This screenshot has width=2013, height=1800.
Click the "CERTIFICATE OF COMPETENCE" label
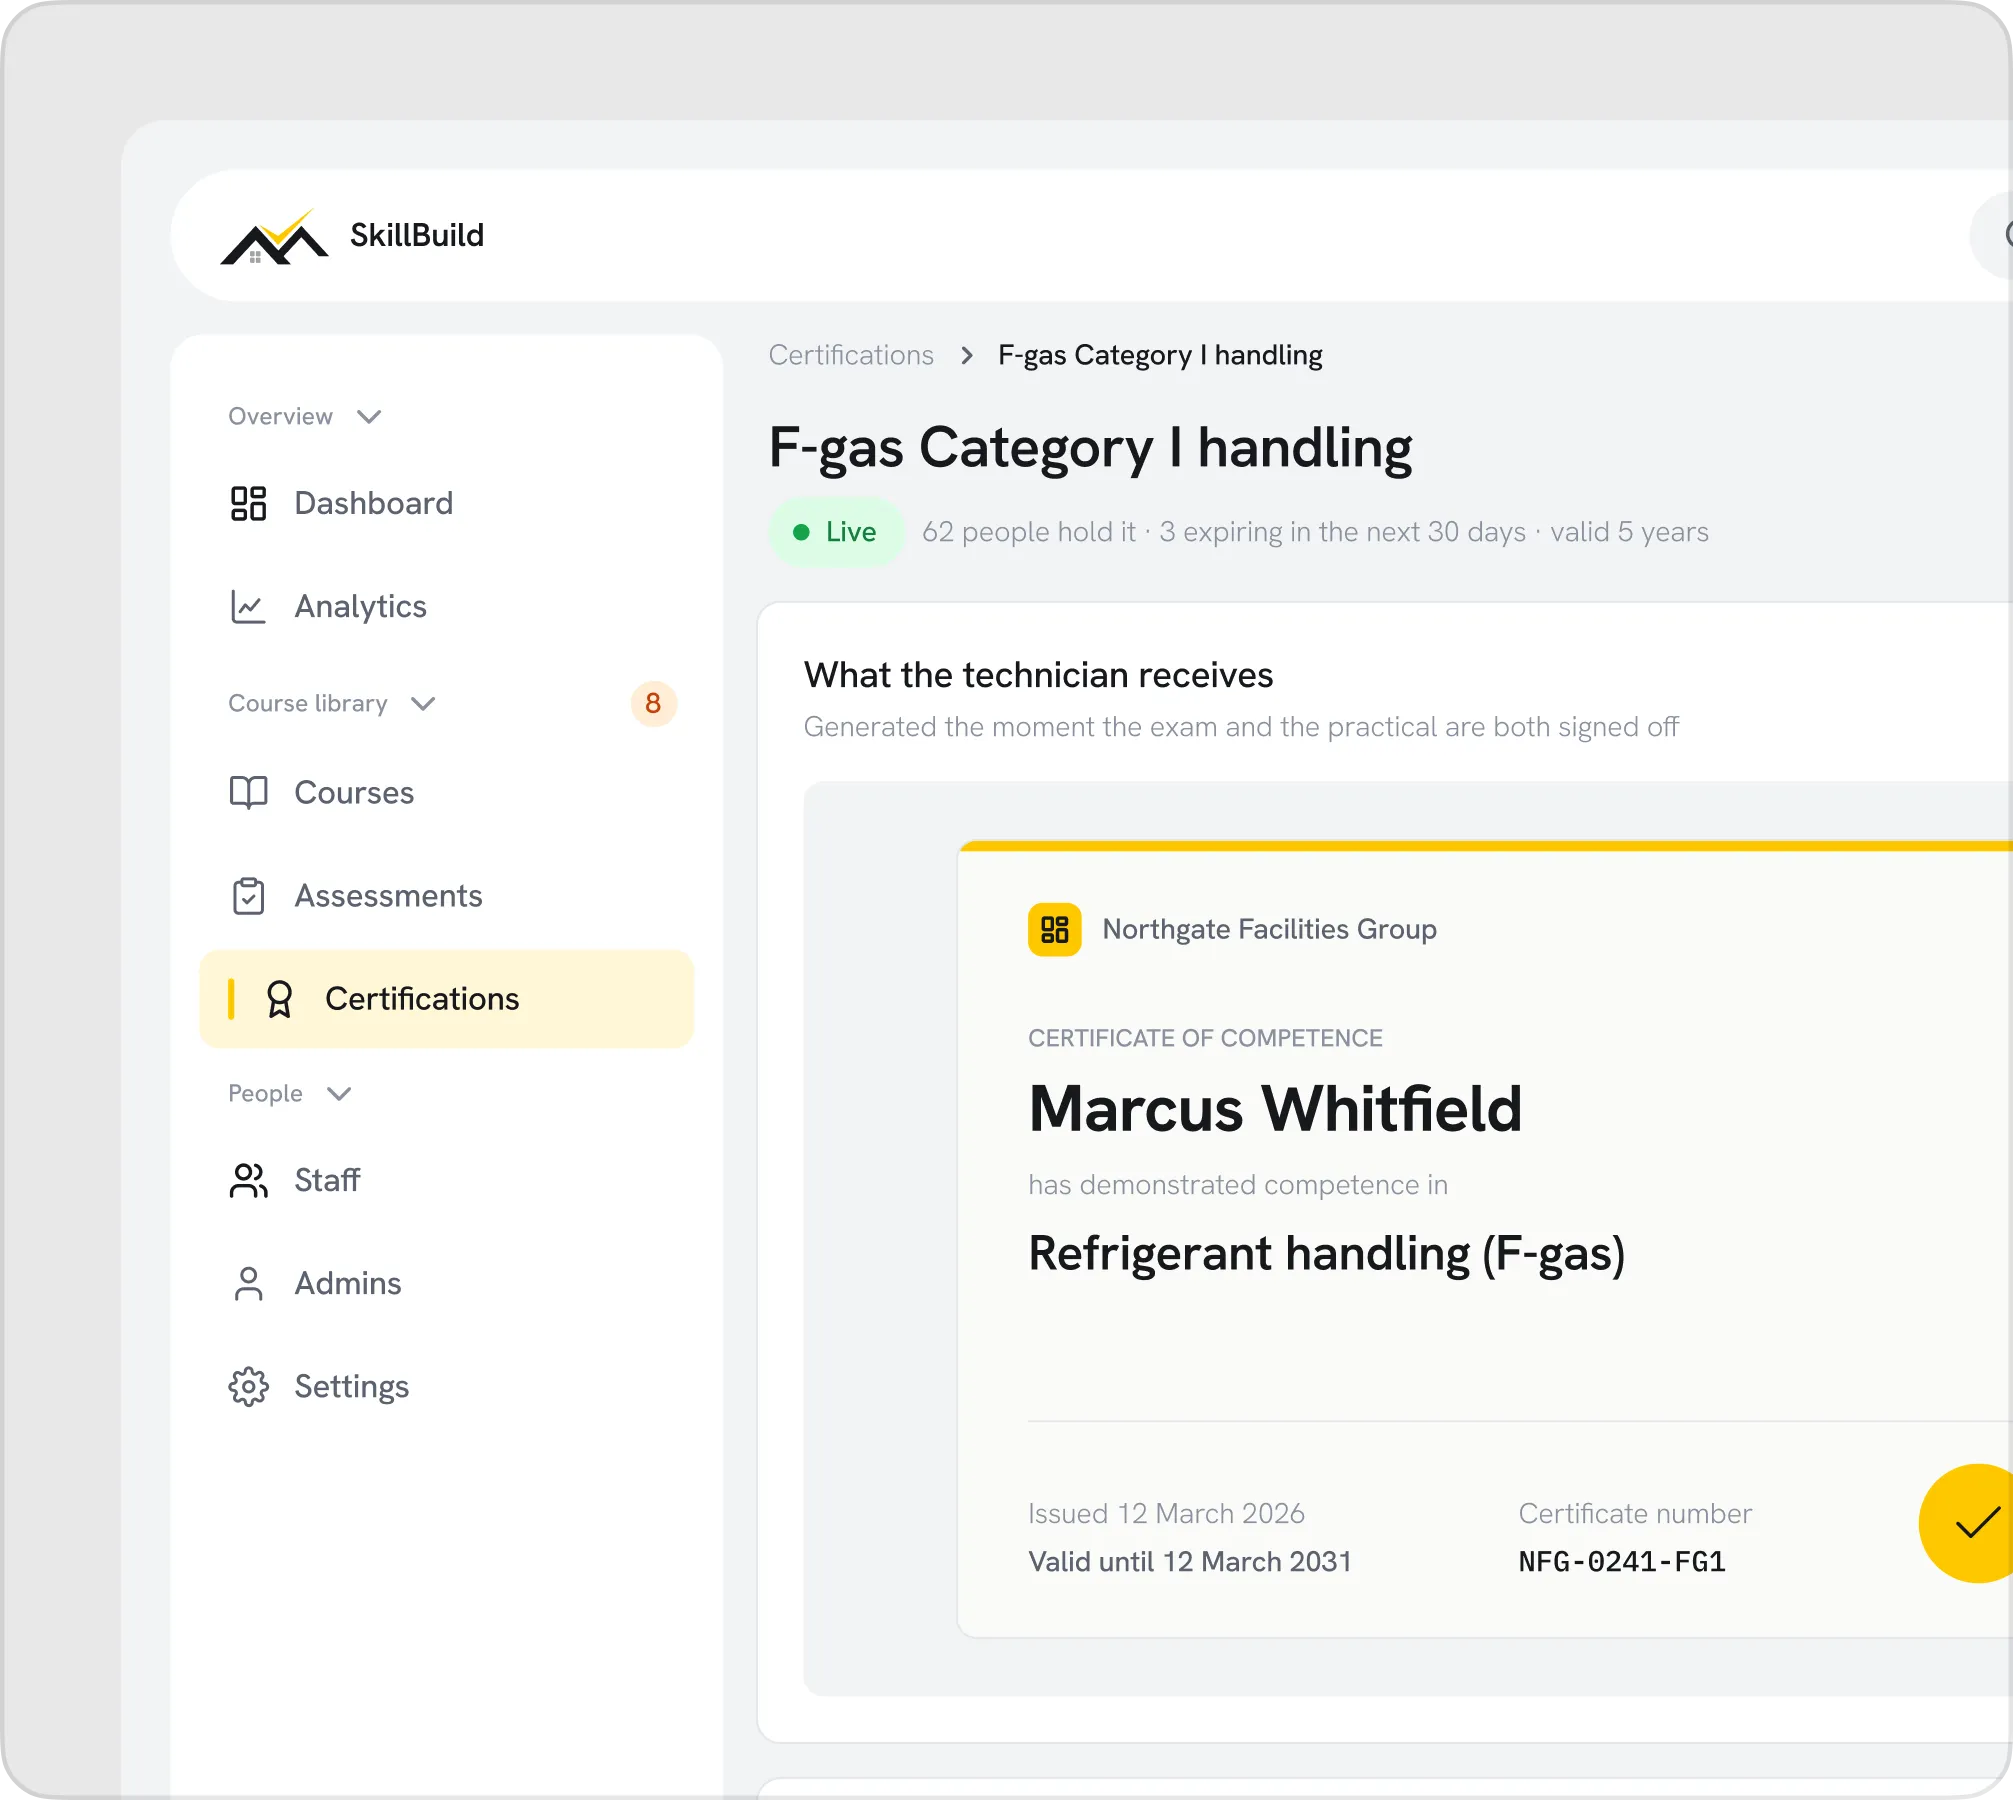1205,1038
